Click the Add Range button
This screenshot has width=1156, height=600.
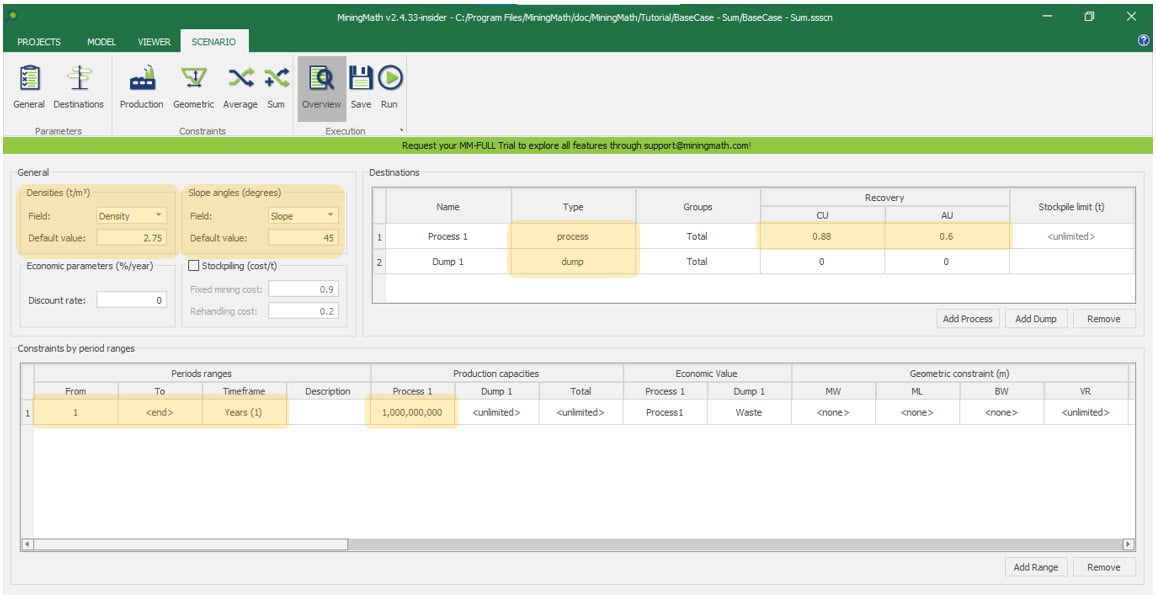(1035, 567)
